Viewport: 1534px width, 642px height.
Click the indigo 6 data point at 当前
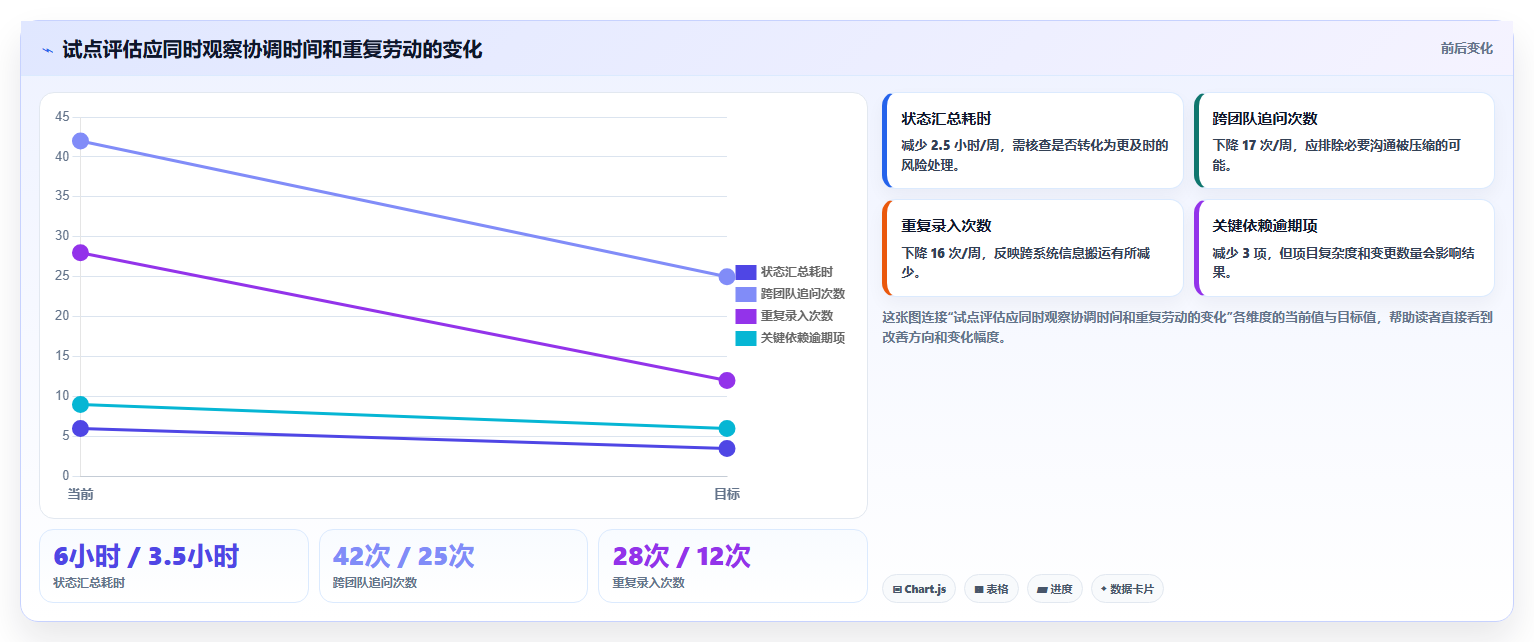coord(80,429)
